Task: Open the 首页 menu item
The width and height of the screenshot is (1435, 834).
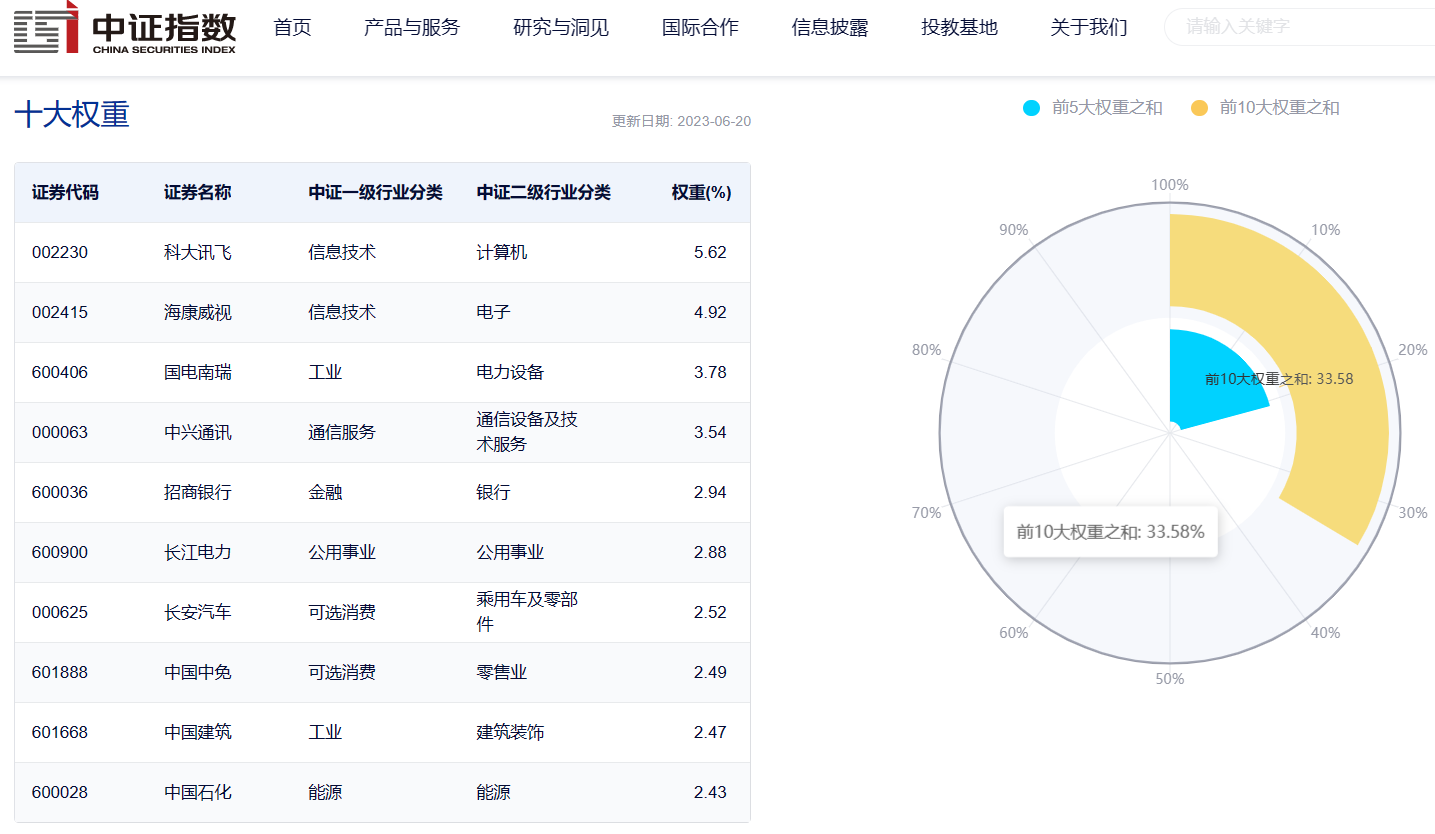Action: [x=292, y=28]
